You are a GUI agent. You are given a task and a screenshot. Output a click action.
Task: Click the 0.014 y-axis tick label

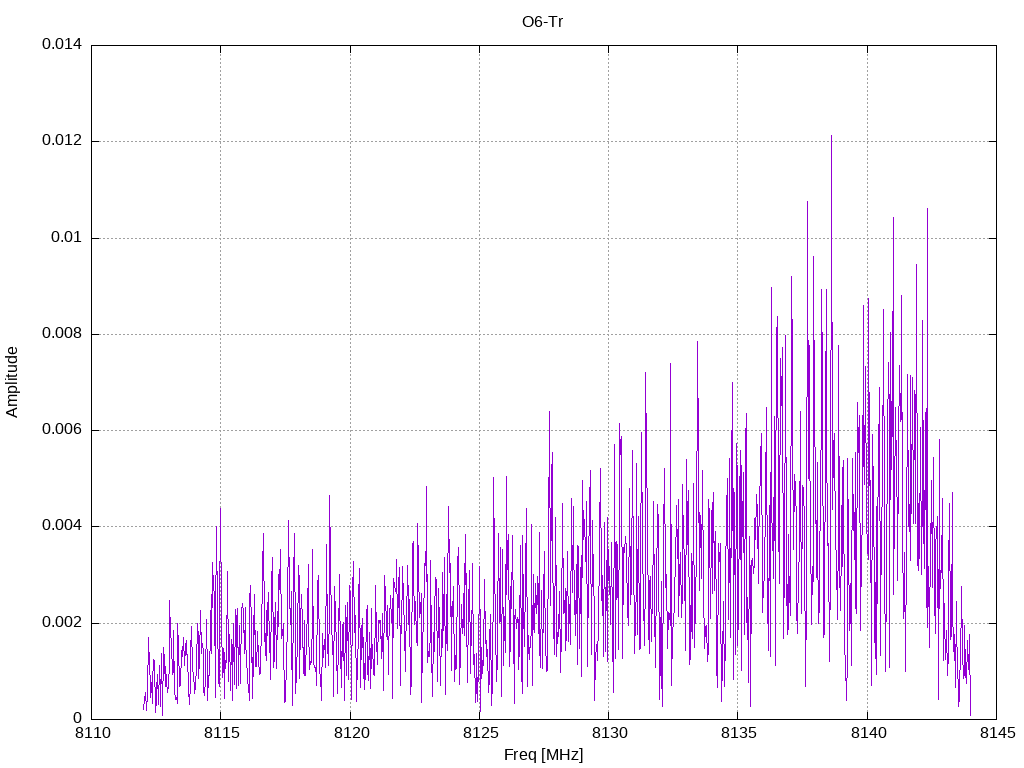[62, 44]
